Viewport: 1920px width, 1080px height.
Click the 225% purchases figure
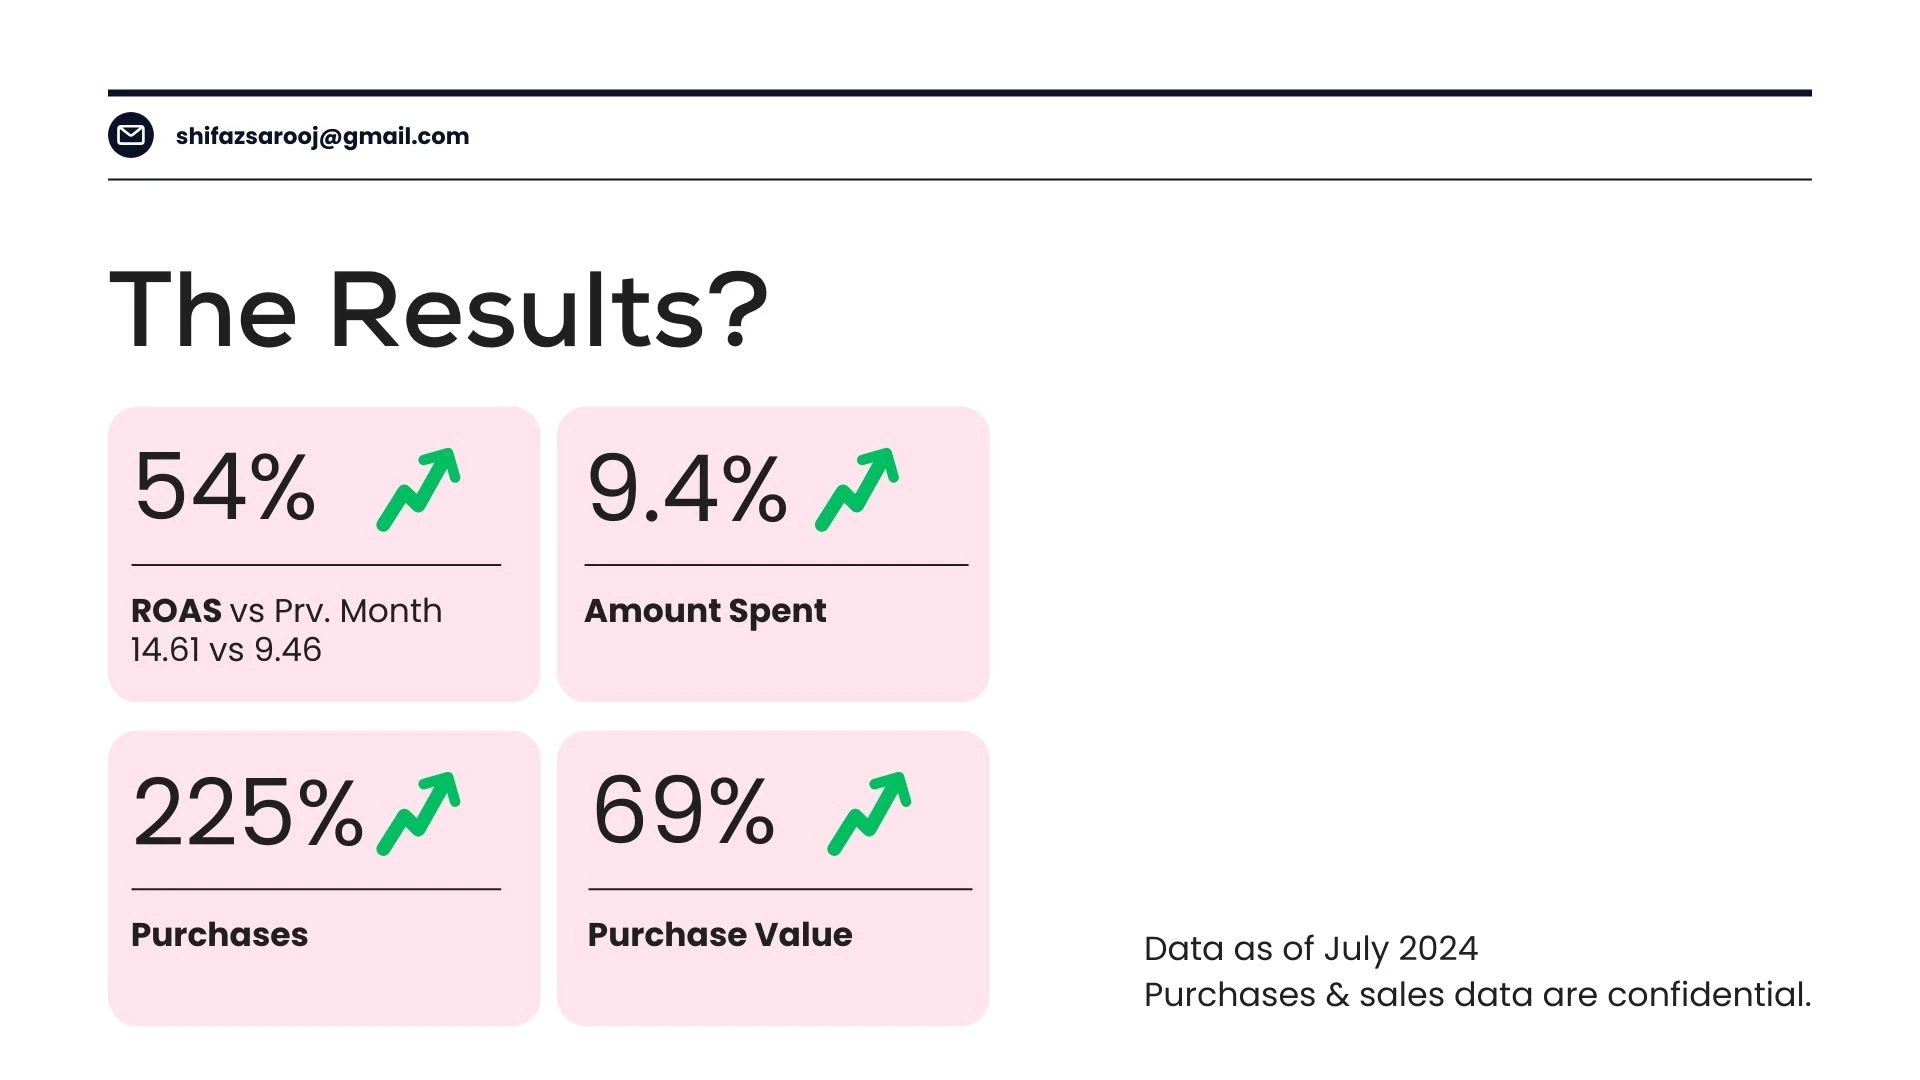[248, 811]
